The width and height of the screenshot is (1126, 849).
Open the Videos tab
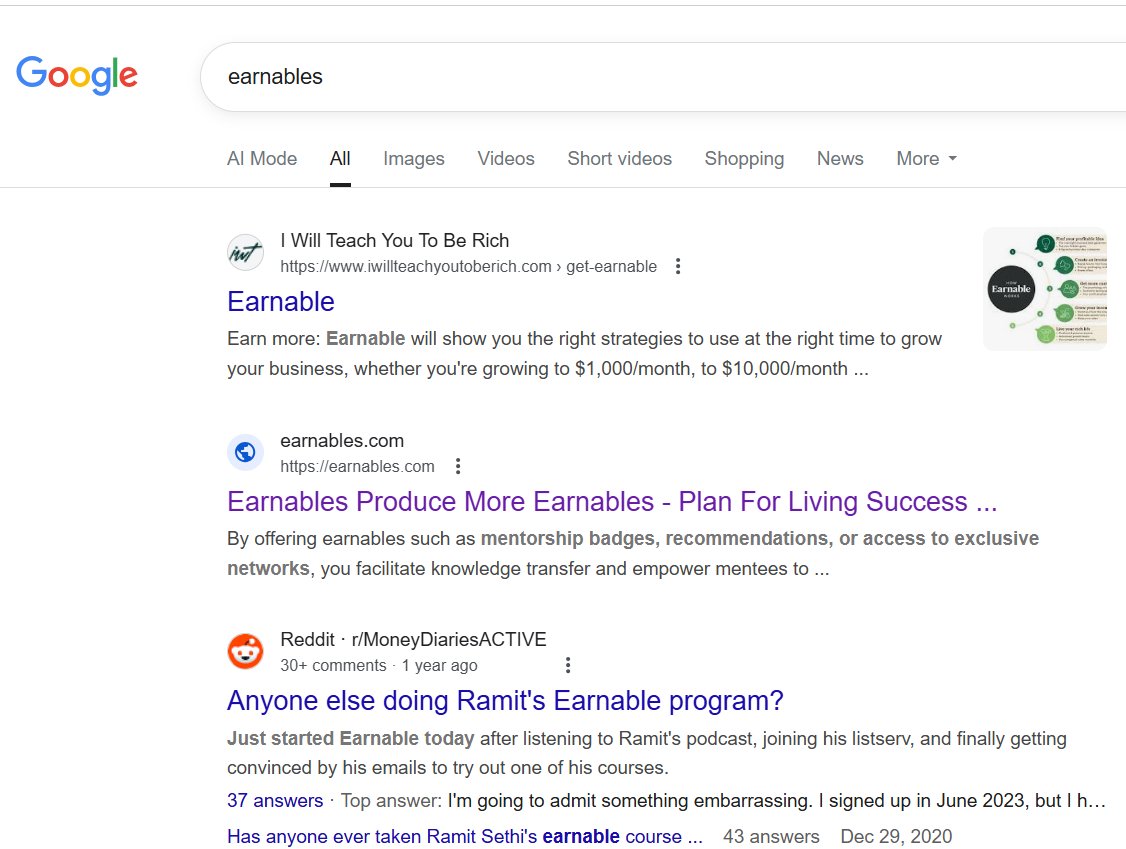506,159
